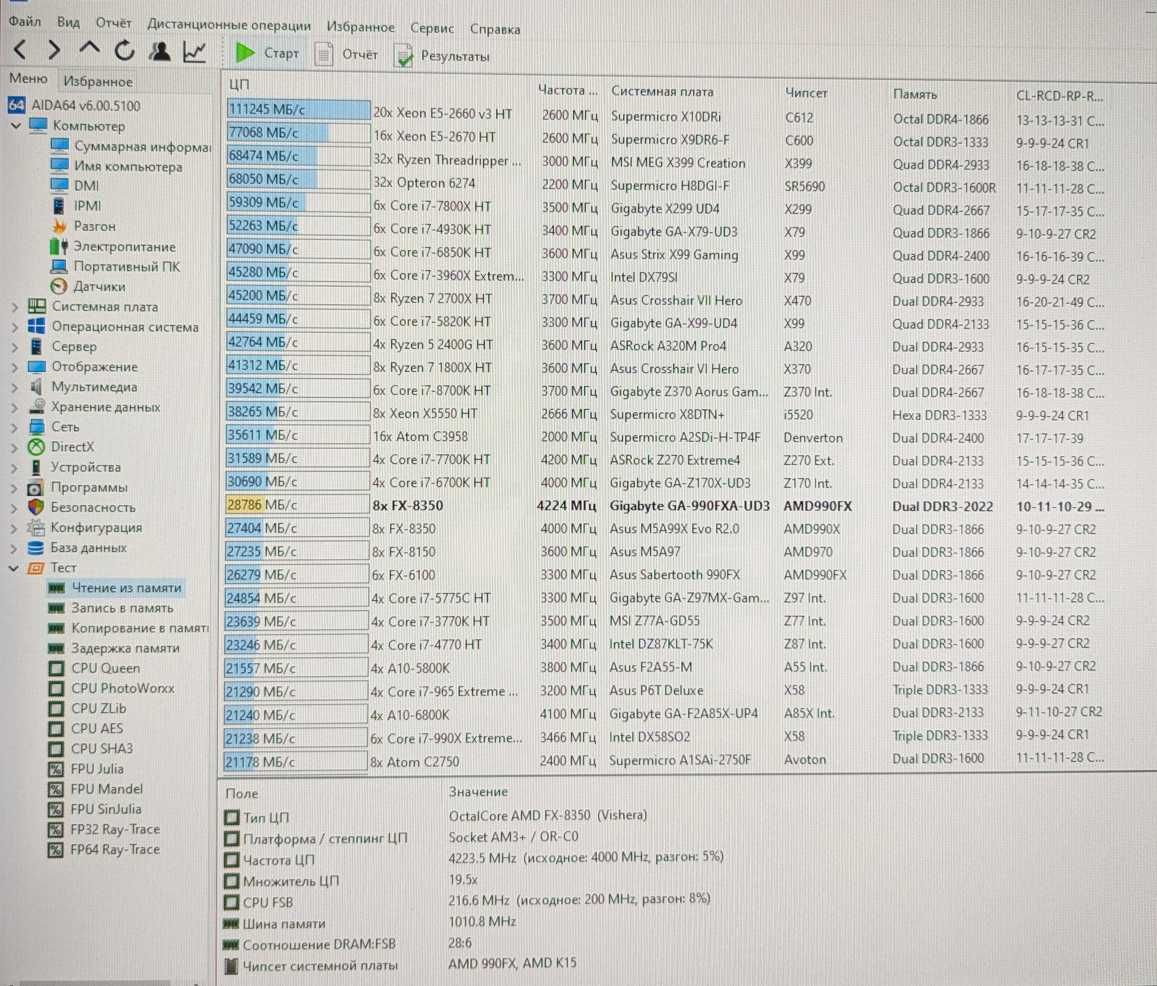
Task: Expand the Системная плата node
Action: click(15, 306)
